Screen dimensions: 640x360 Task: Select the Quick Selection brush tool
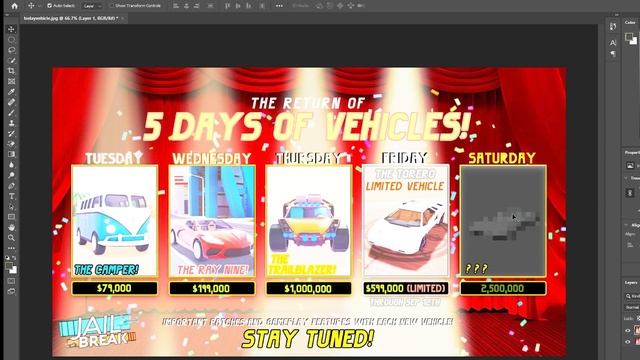coord(11,60)
